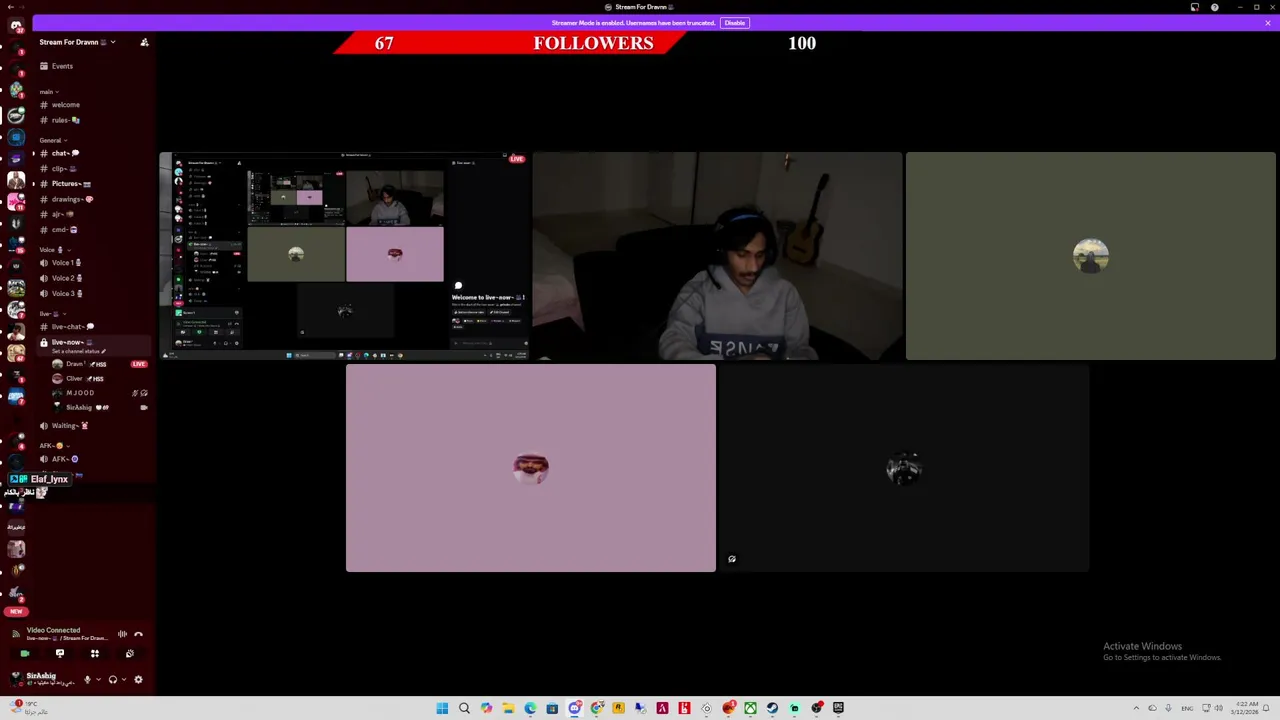The width and height of the screenshot is (1280, 720).
Task: Open Xbox app from taskbar
Action: (750, 708)
